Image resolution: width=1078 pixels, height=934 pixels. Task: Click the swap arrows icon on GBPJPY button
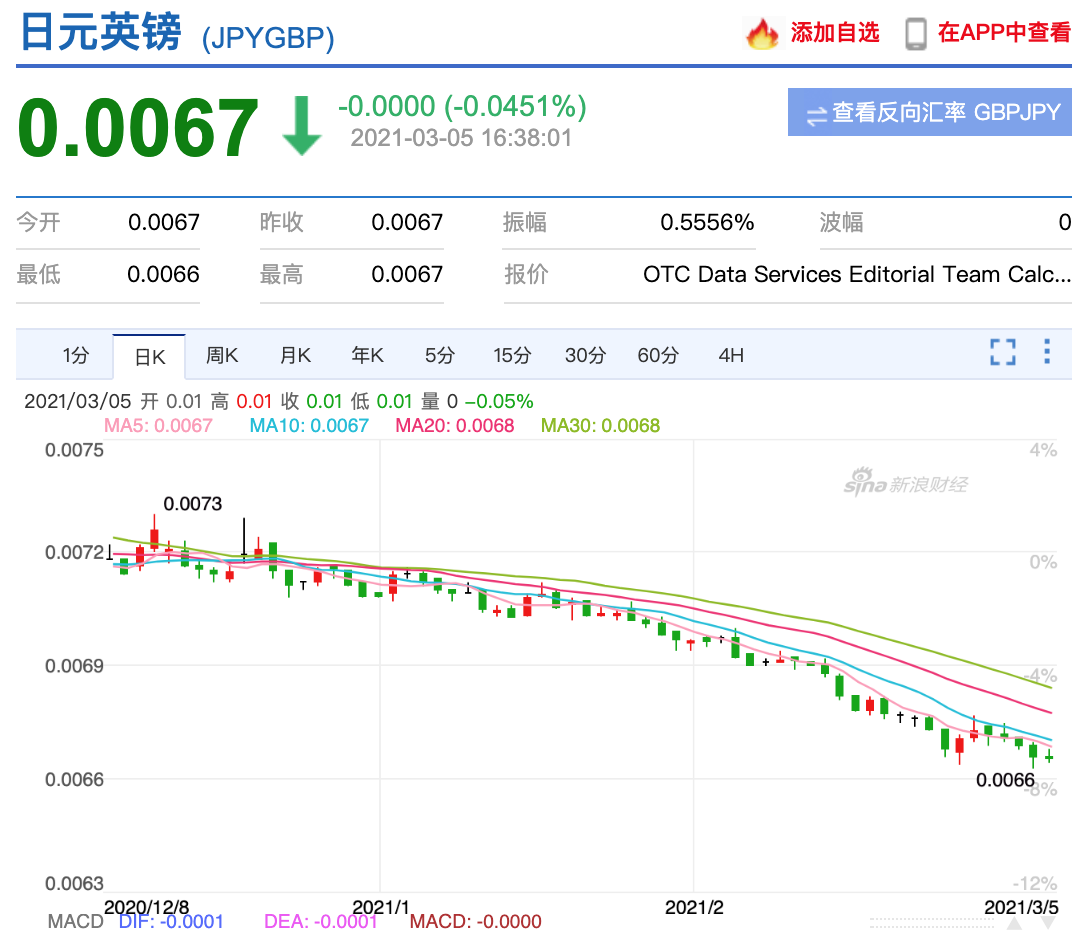click(x=816, y=113)
